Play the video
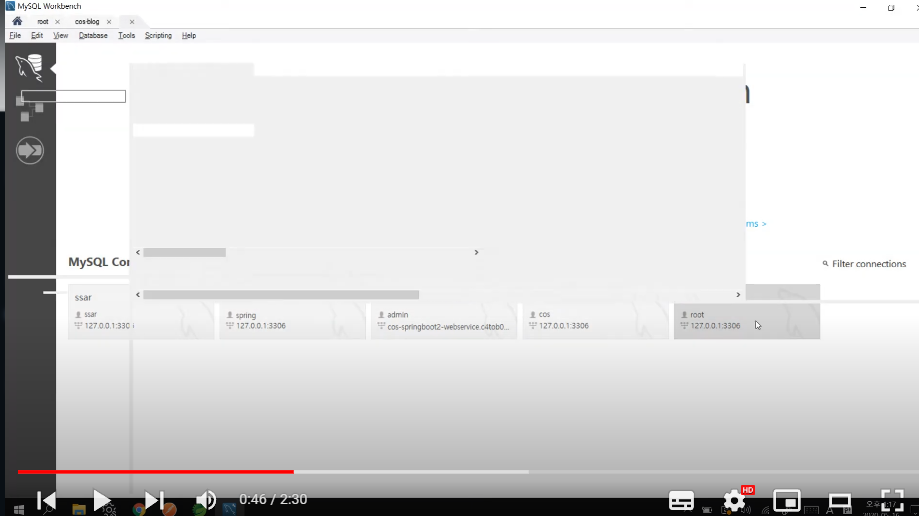This screenshot has height=516, width=919. [101, 500]
